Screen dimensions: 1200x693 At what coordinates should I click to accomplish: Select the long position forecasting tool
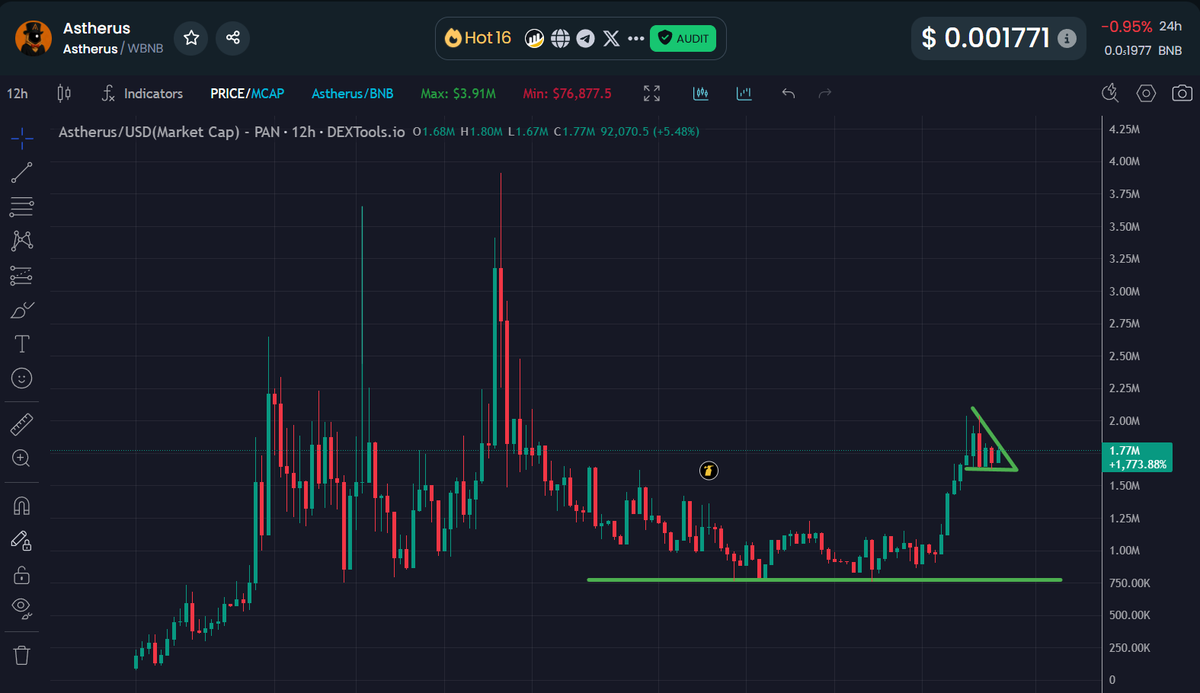[x=22, y=275]
